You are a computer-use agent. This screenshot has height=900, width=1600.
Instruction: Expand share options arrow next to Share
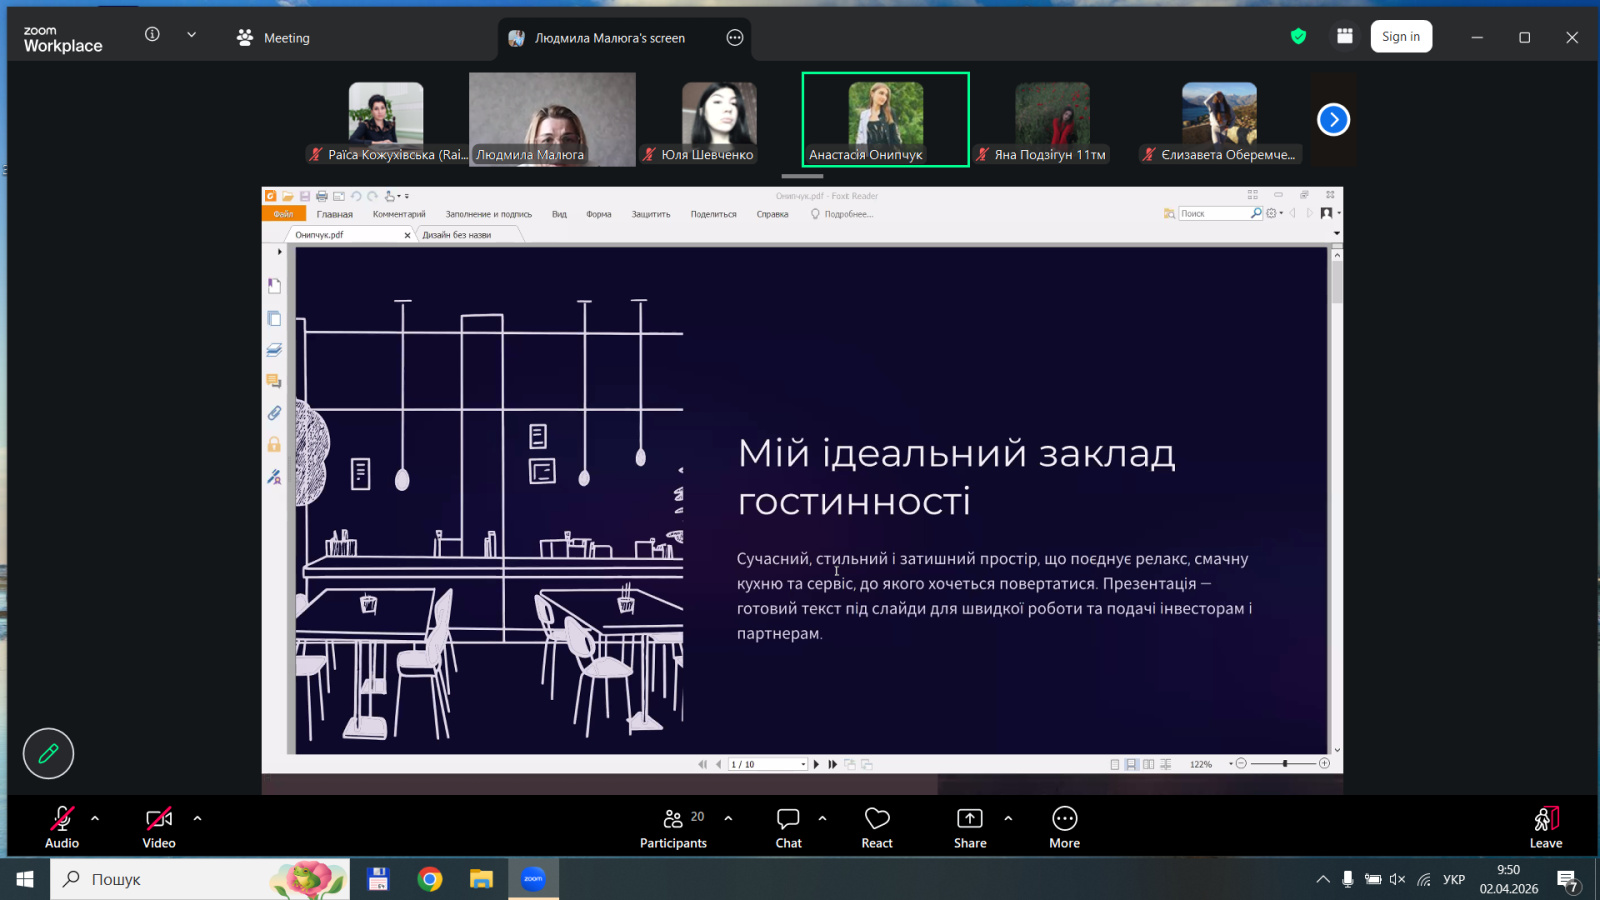tap(1008, 818)
